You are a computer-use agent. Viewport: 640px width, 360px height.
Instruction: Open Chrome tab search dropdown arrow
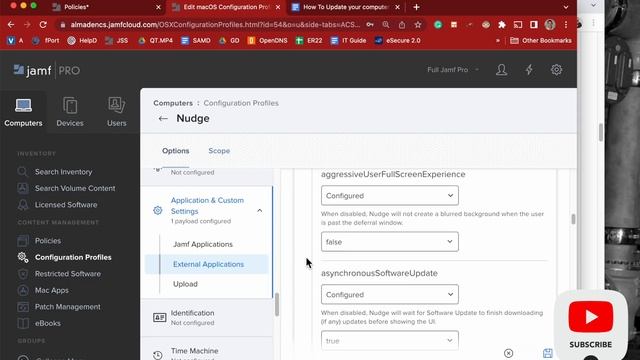(566, 7)
